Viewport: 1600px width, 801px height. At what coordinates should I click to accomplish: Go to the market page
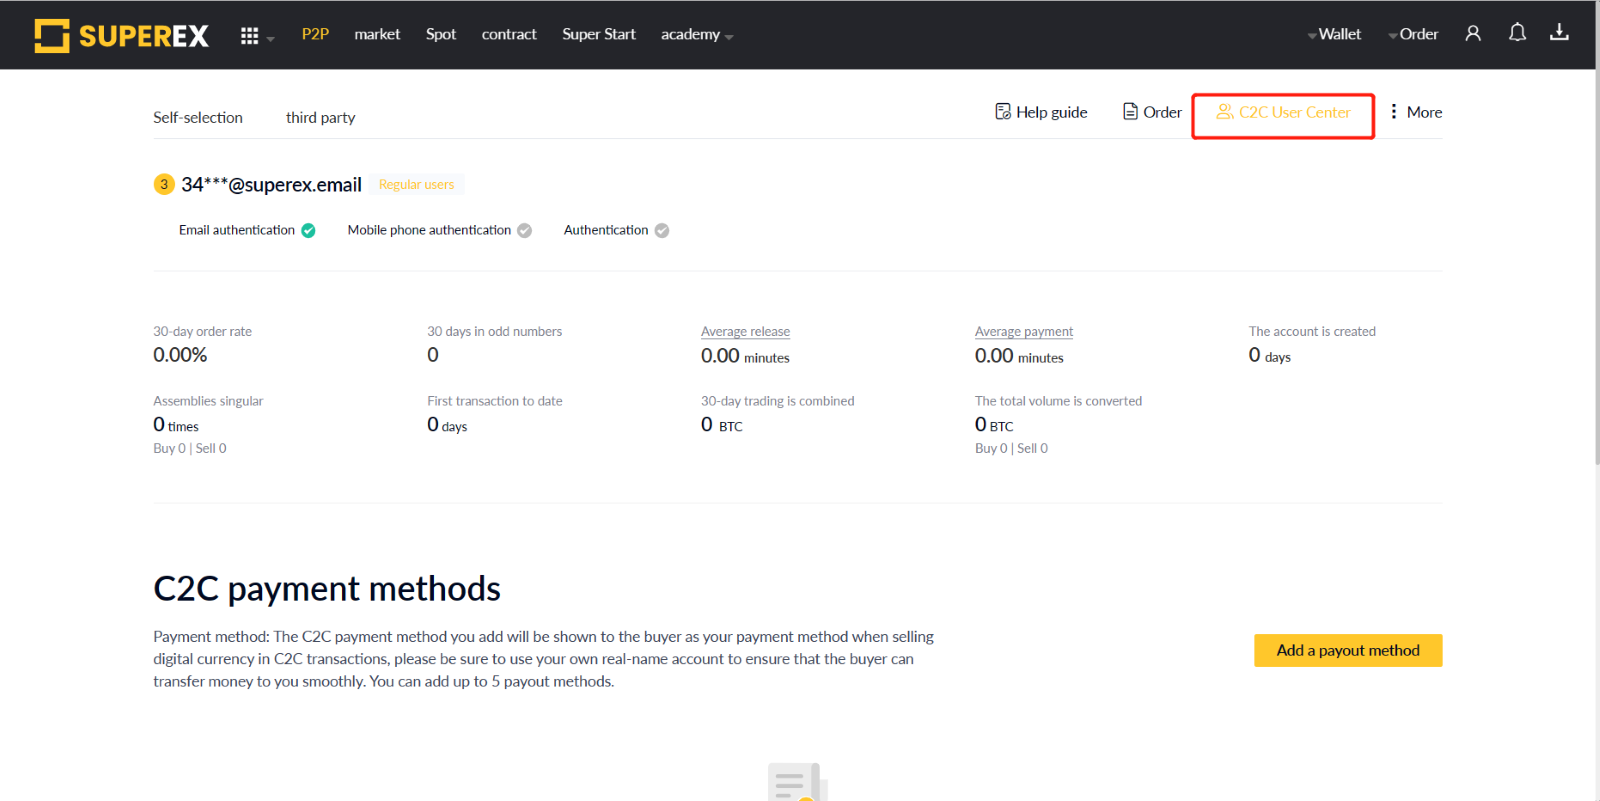377,34
